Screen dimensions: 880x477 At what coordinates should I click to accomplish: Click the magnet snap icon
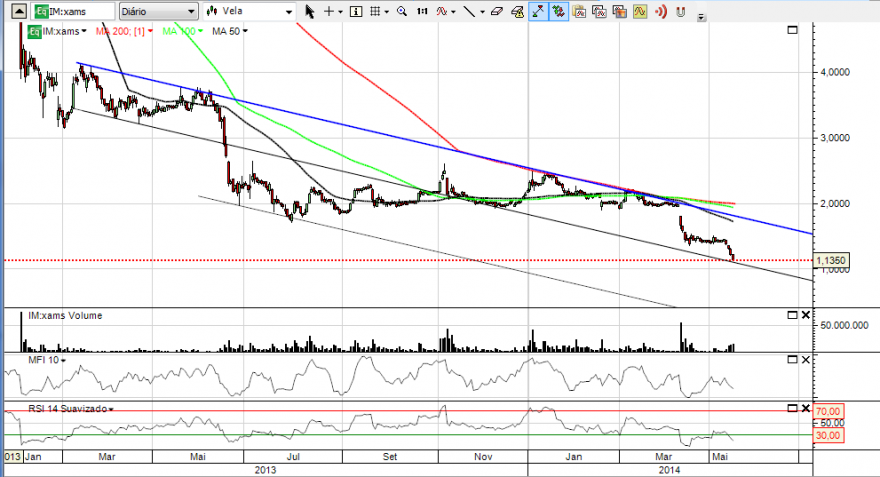click(x=681, y=11)
